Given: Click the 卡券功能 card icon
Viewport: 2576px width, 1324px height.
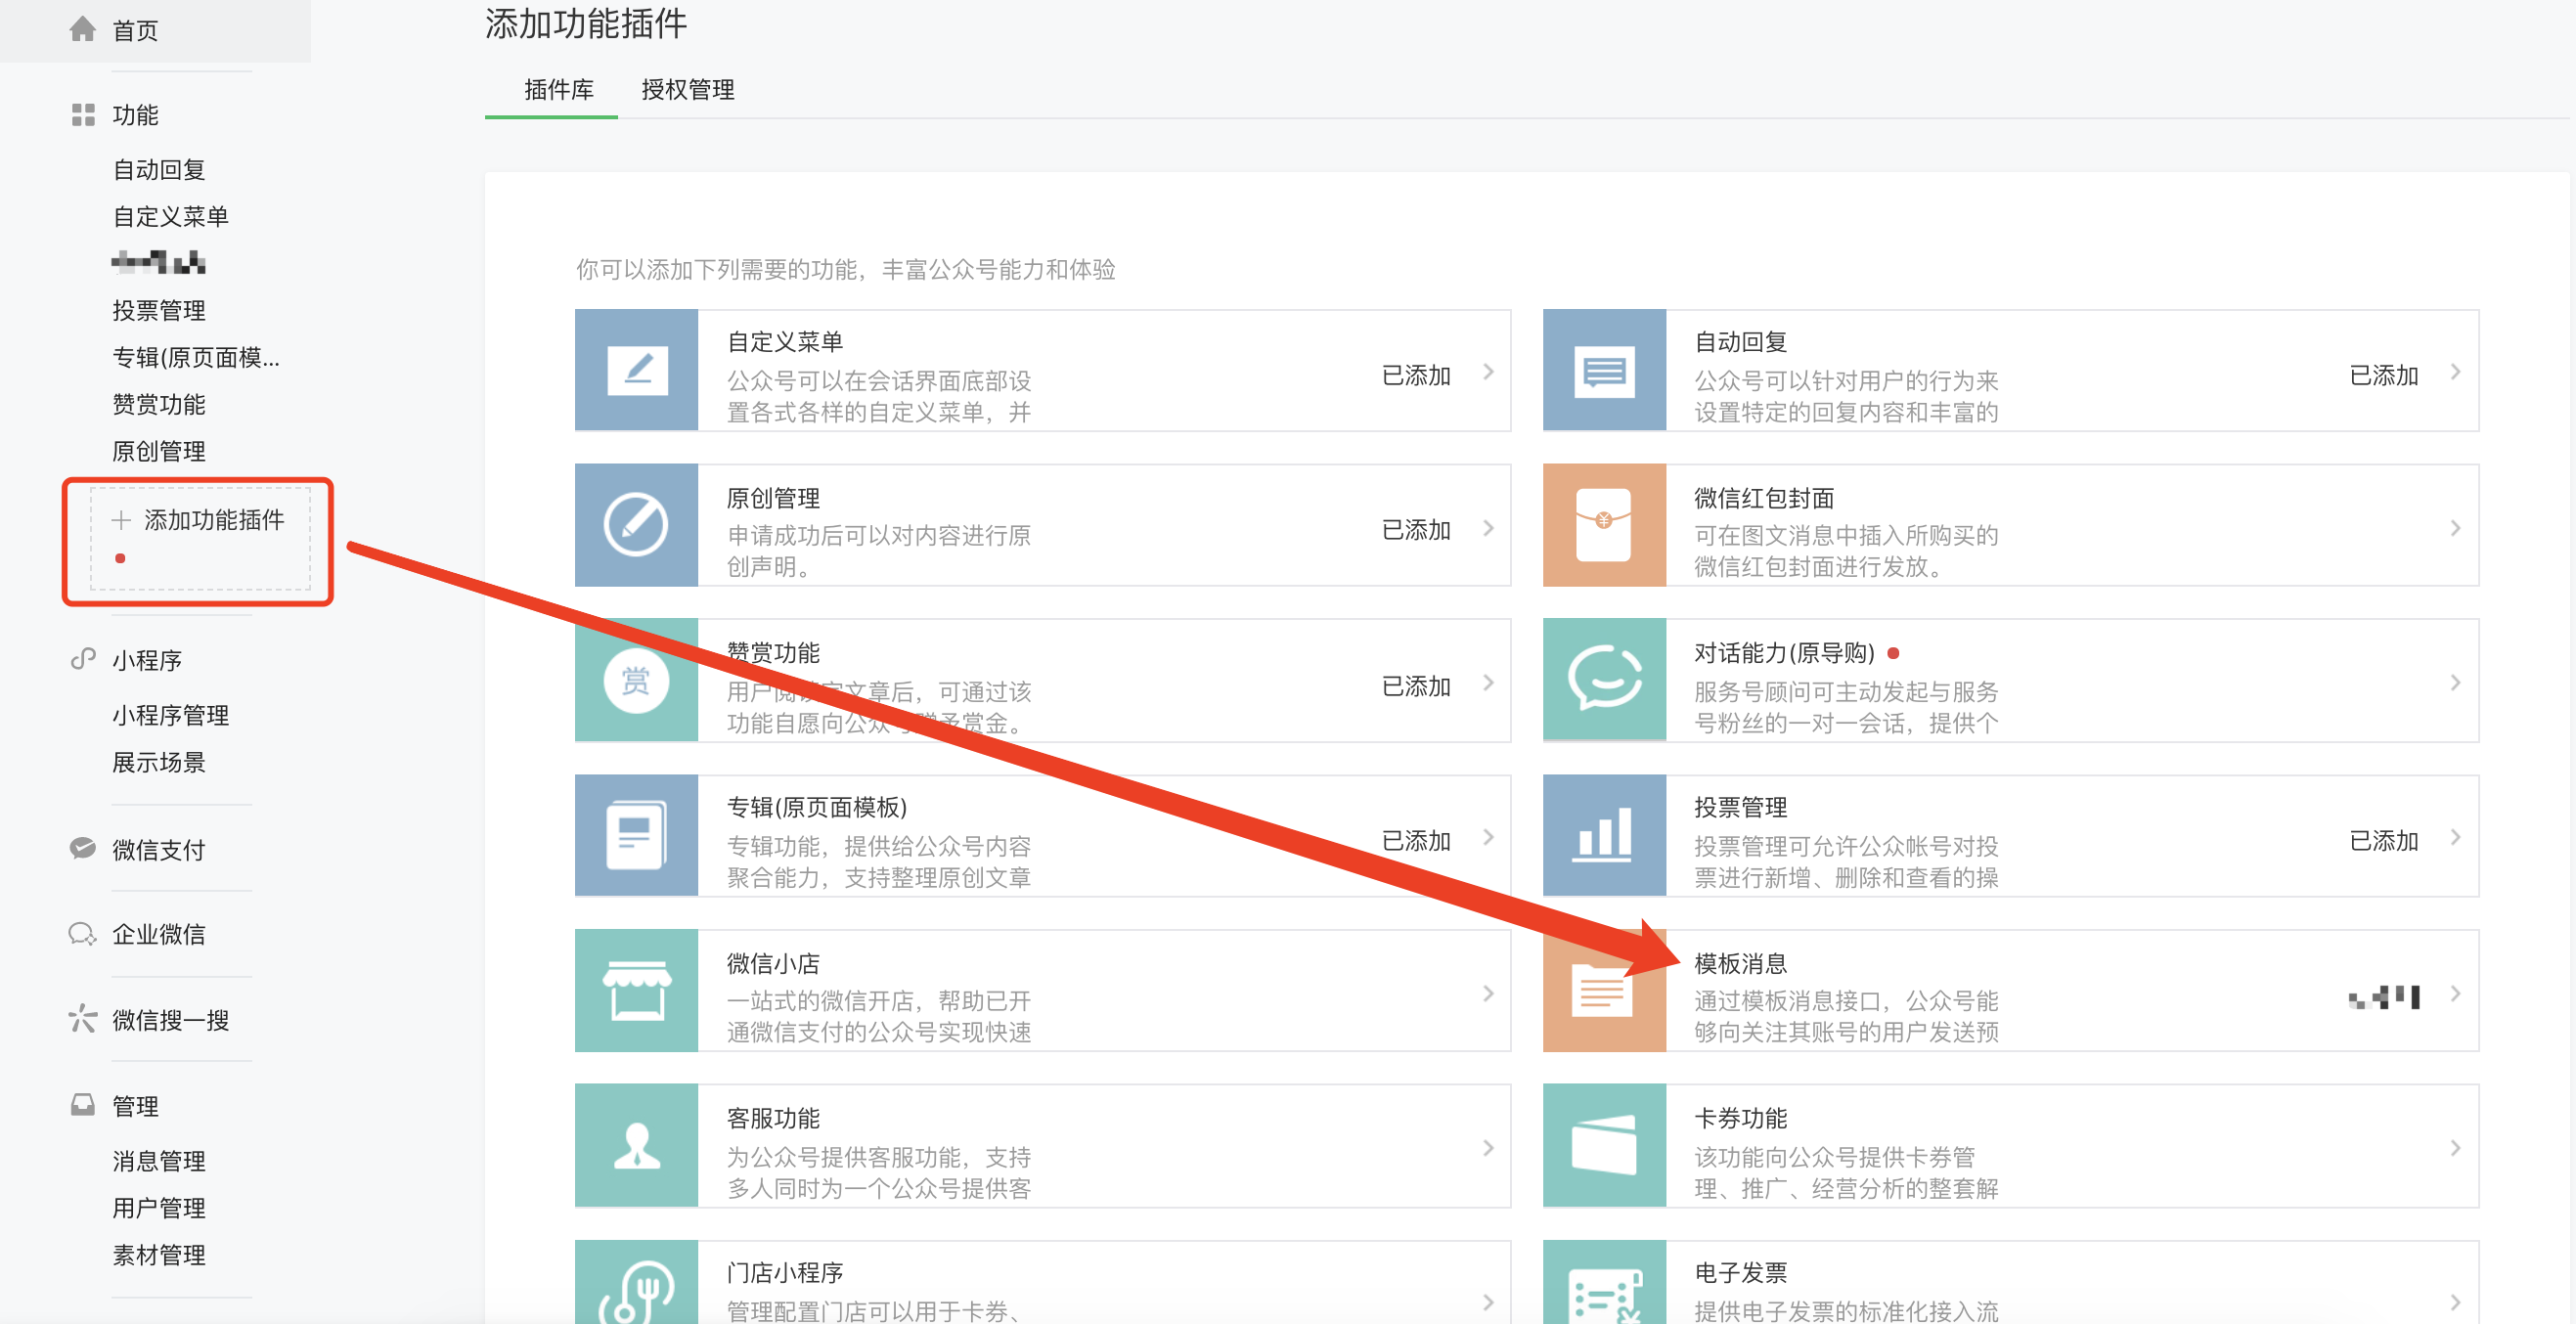Looking at the screenshot, I should point(1604,1146).
